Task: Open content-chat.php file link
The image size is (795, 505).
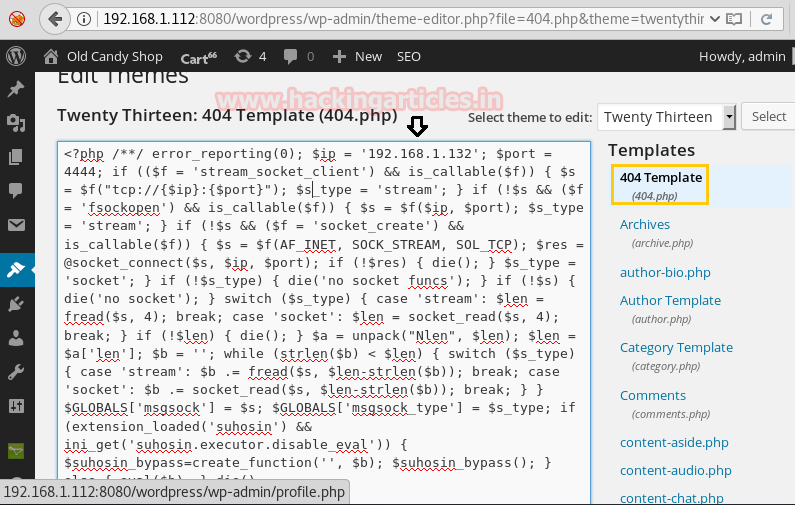Action: point(671,498)
